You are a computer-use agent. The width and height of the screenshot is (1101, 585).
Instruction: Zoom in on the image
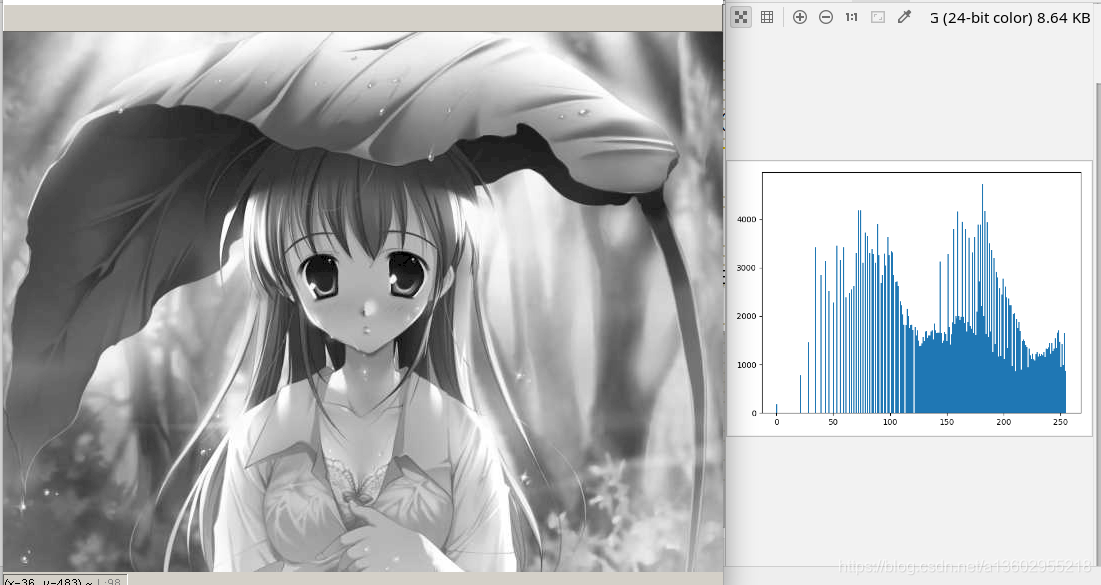pyautogui.click(x=800, y=18)
